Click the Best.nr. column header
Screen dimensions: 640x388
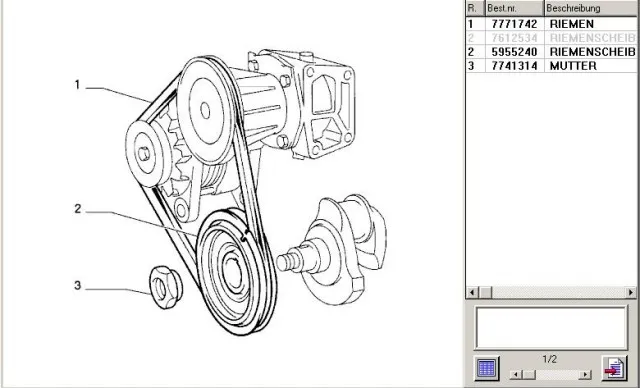coord(514,8)
